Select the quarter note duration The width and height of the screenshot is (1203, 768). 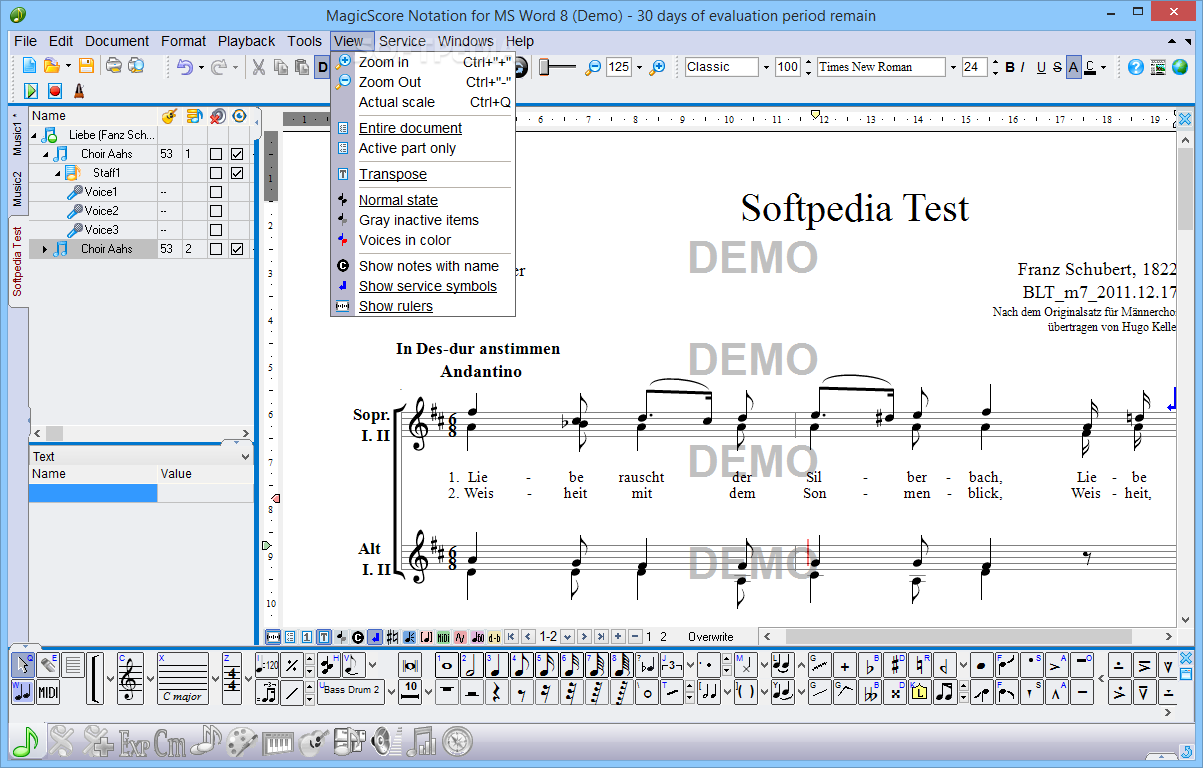tap(497, 665)
